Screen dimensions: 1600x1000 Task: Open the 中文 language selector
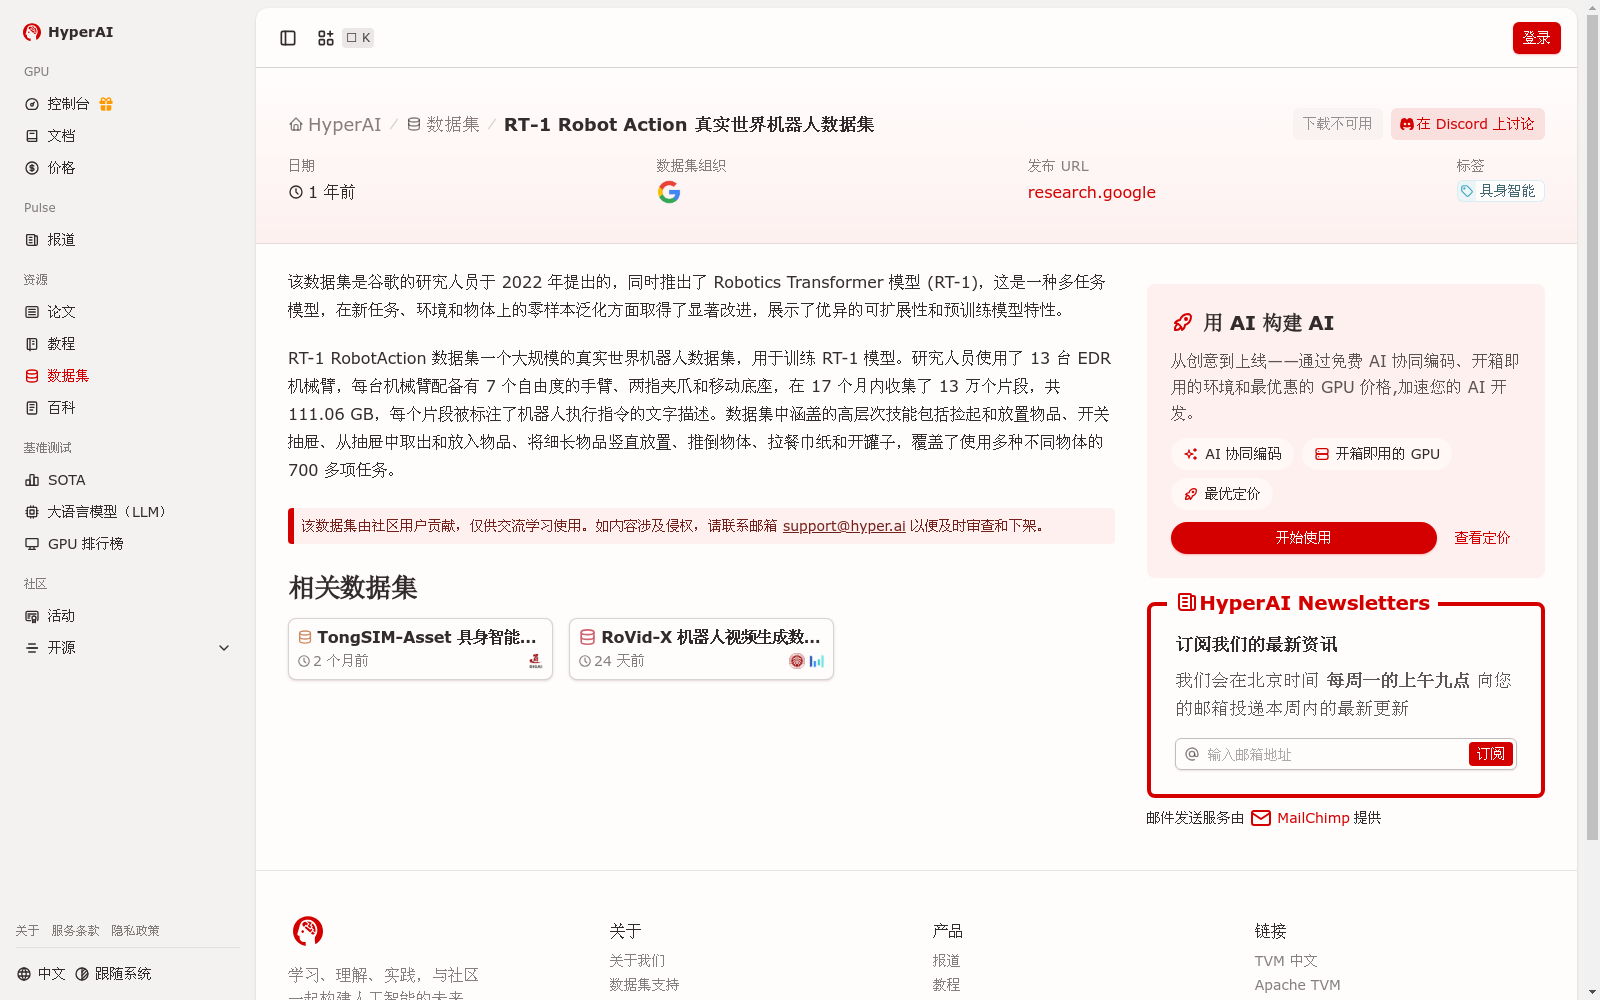tap(41, 974)
